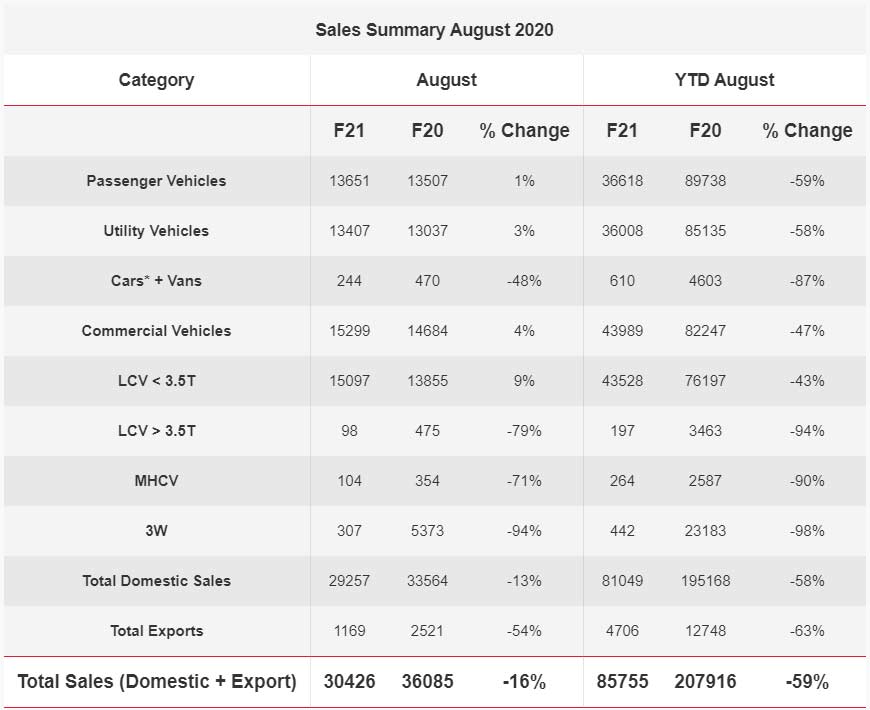
Task: Select the Utility Vehicles row label
Action: point(156,231)
